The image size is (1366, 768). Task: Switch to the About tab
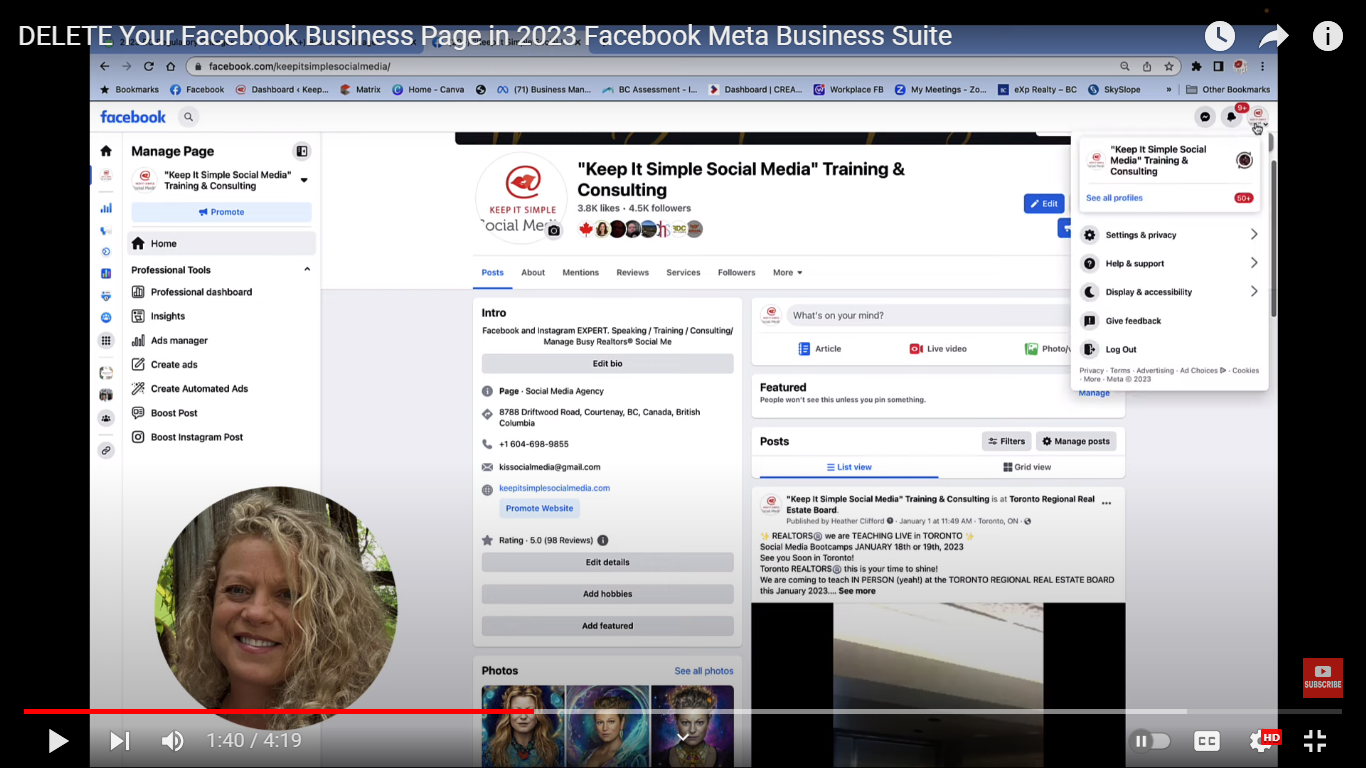click(x=533, y=272)
